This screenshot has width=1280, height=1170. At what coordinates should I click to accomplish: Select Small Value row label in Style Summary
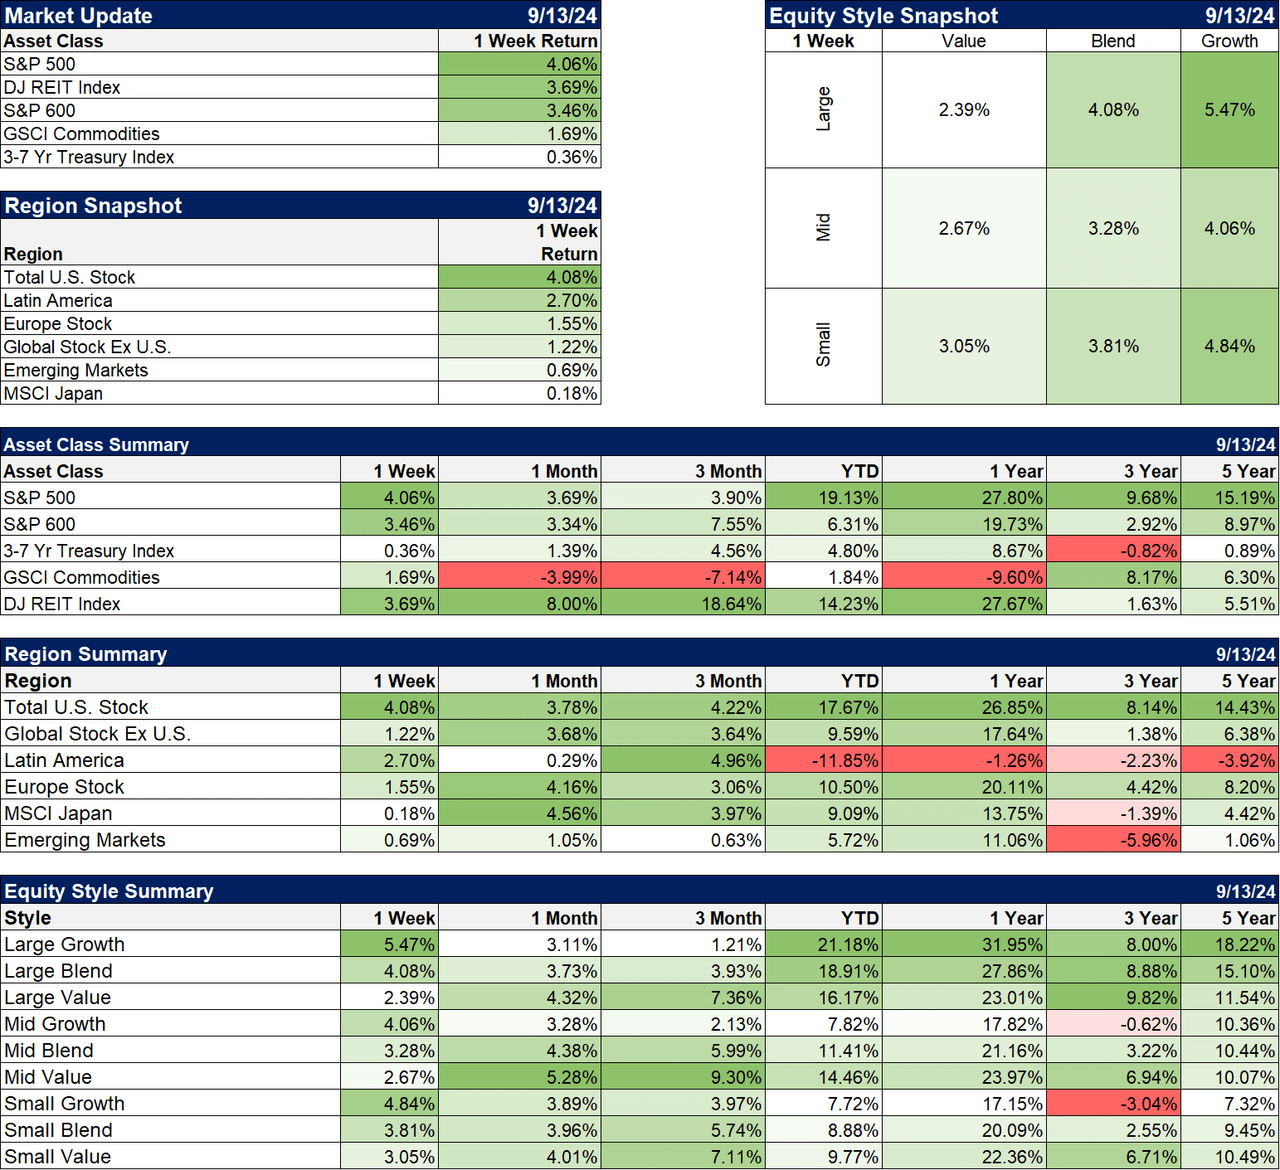pyautogui.click(x=57, y=1157)
